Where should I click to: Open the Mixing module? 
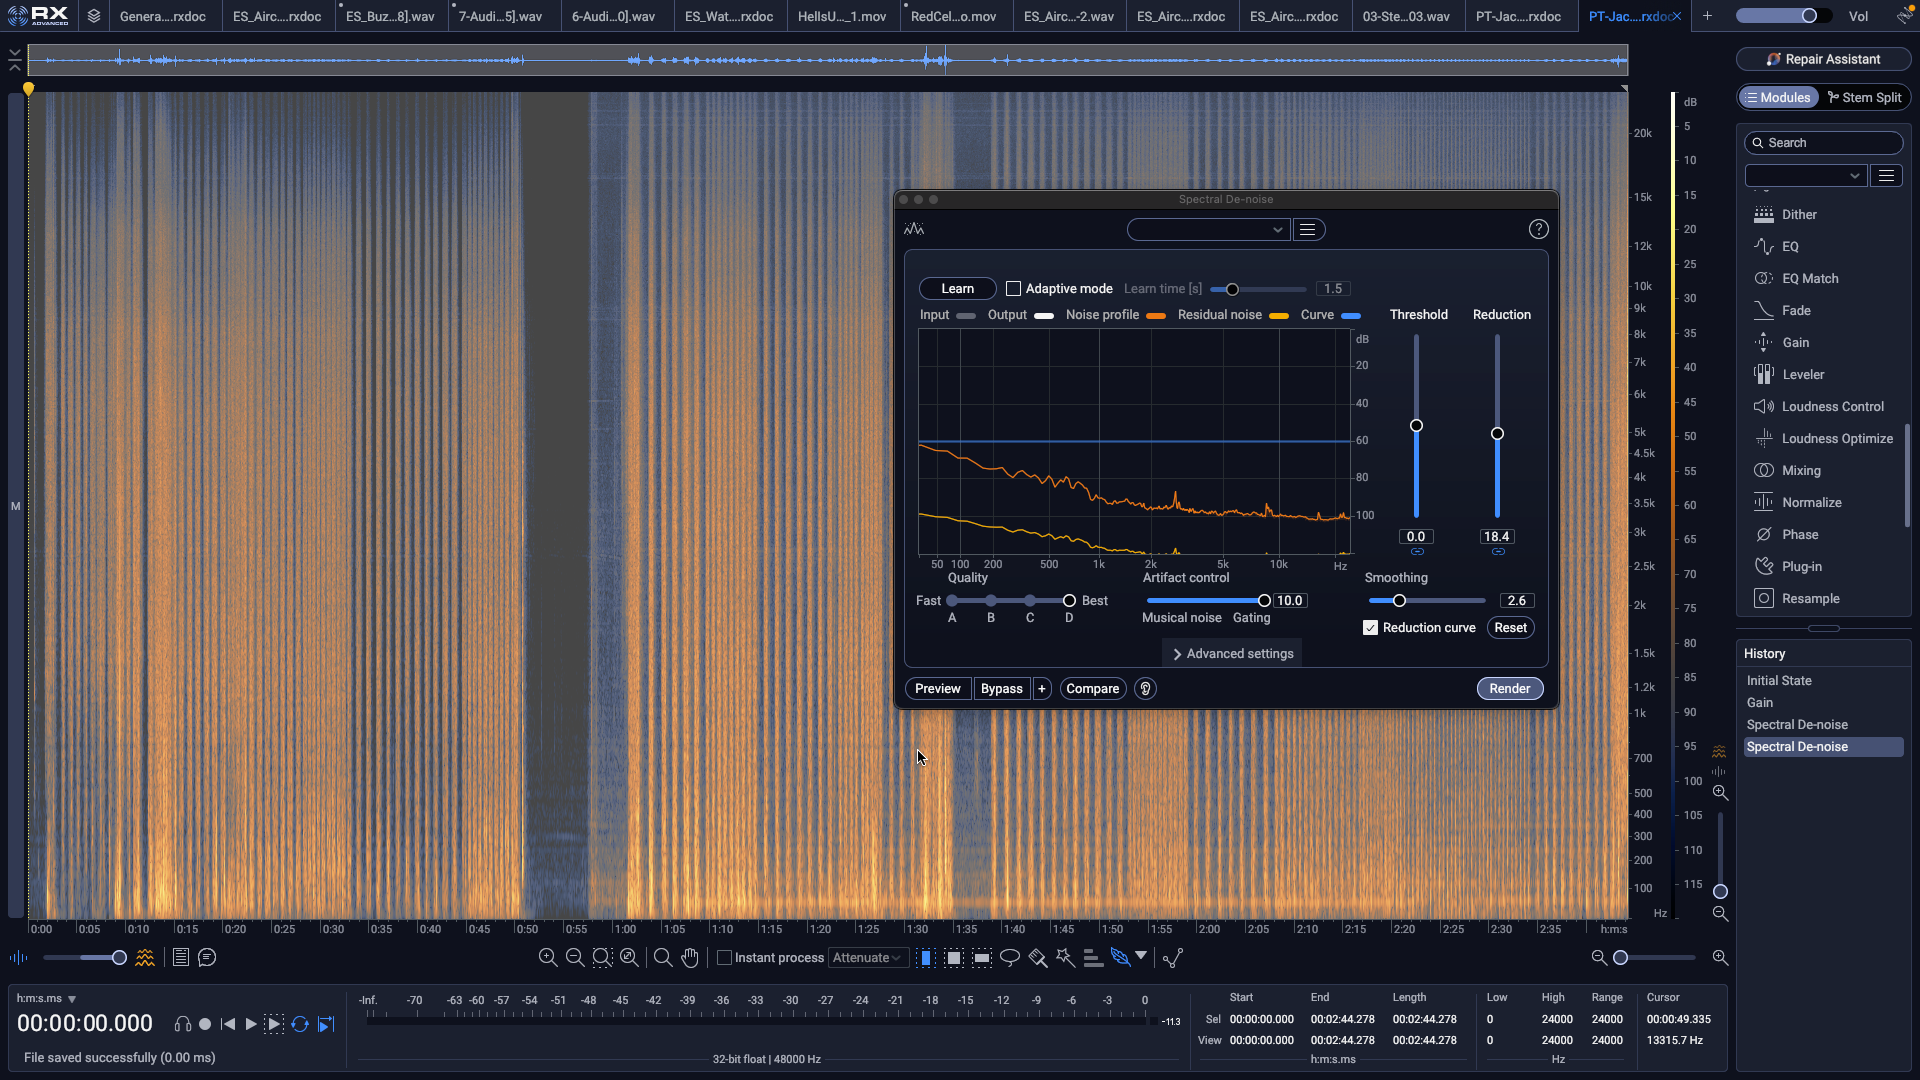pos(1800,470)
